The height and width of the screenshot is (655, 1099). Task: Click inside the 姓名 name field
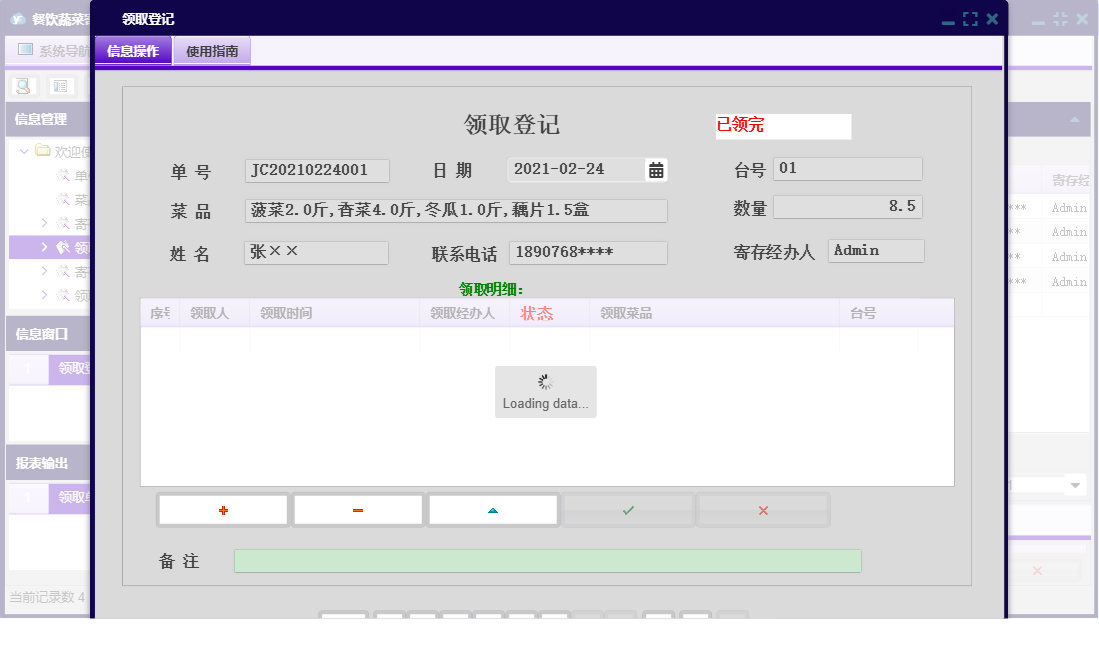coord(316,253)
